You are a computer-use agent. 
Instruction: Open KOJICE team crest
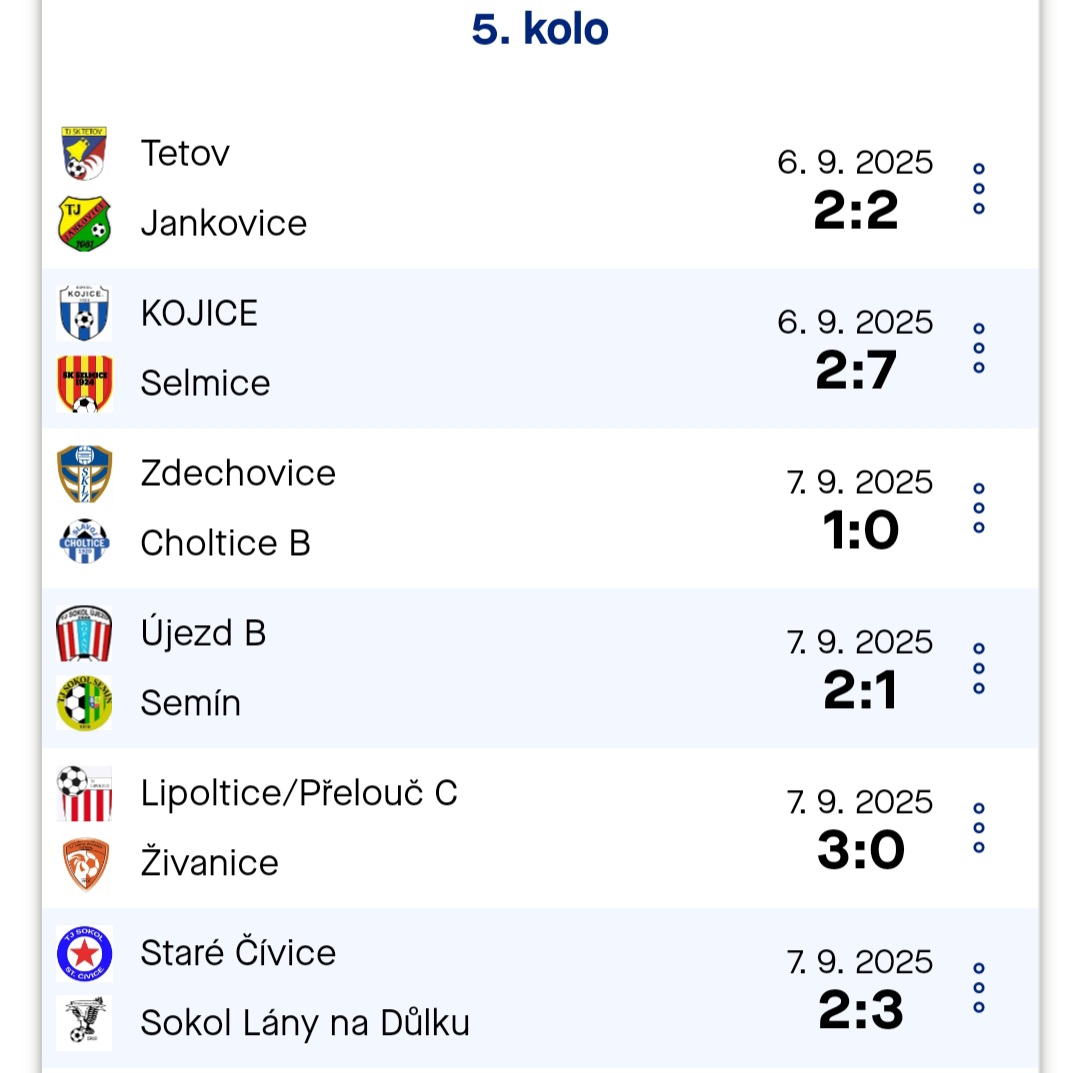pyautogui.click(x=84, y=313)
